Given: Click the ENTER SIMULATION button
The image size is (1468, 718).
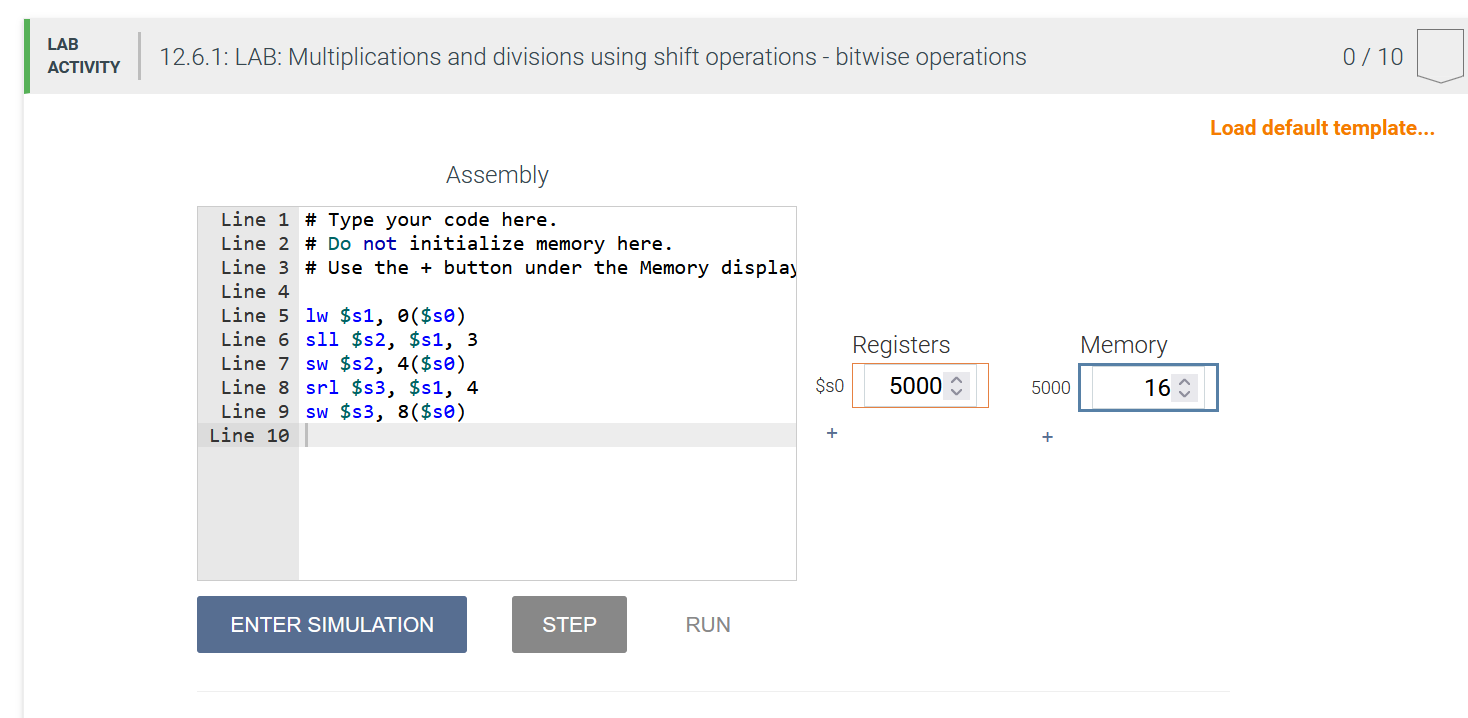Looking at the screenshot, I should click(x=332, y=625).
